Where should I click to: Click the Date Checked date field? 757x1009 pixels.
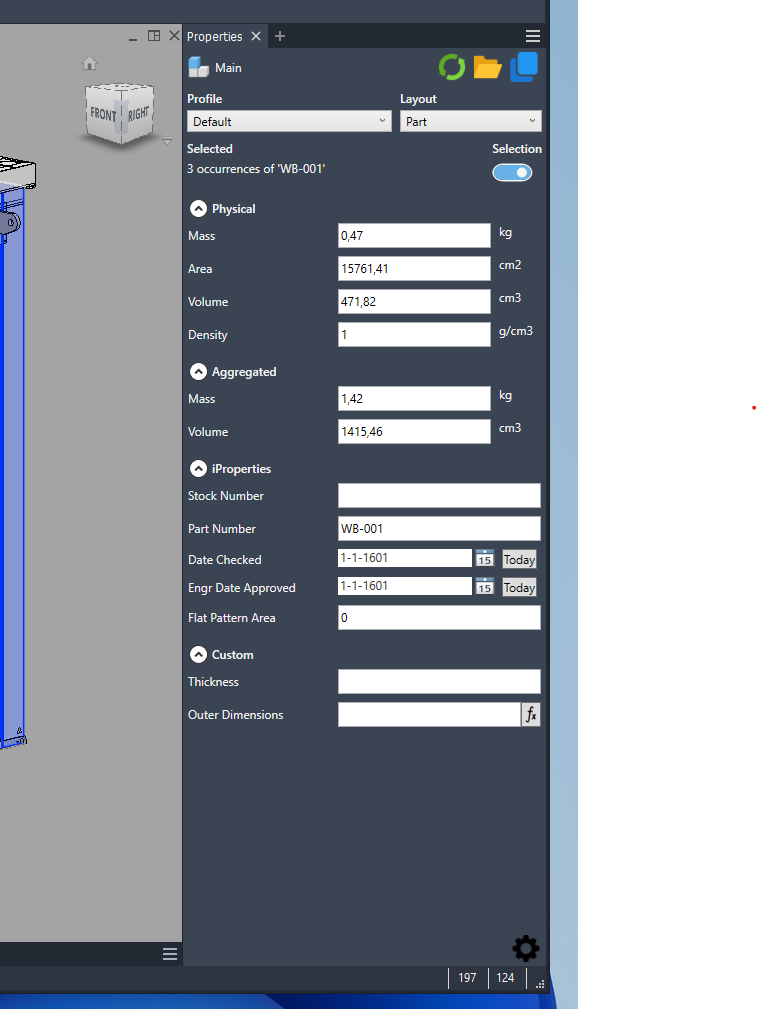click(x=405, y=558)
